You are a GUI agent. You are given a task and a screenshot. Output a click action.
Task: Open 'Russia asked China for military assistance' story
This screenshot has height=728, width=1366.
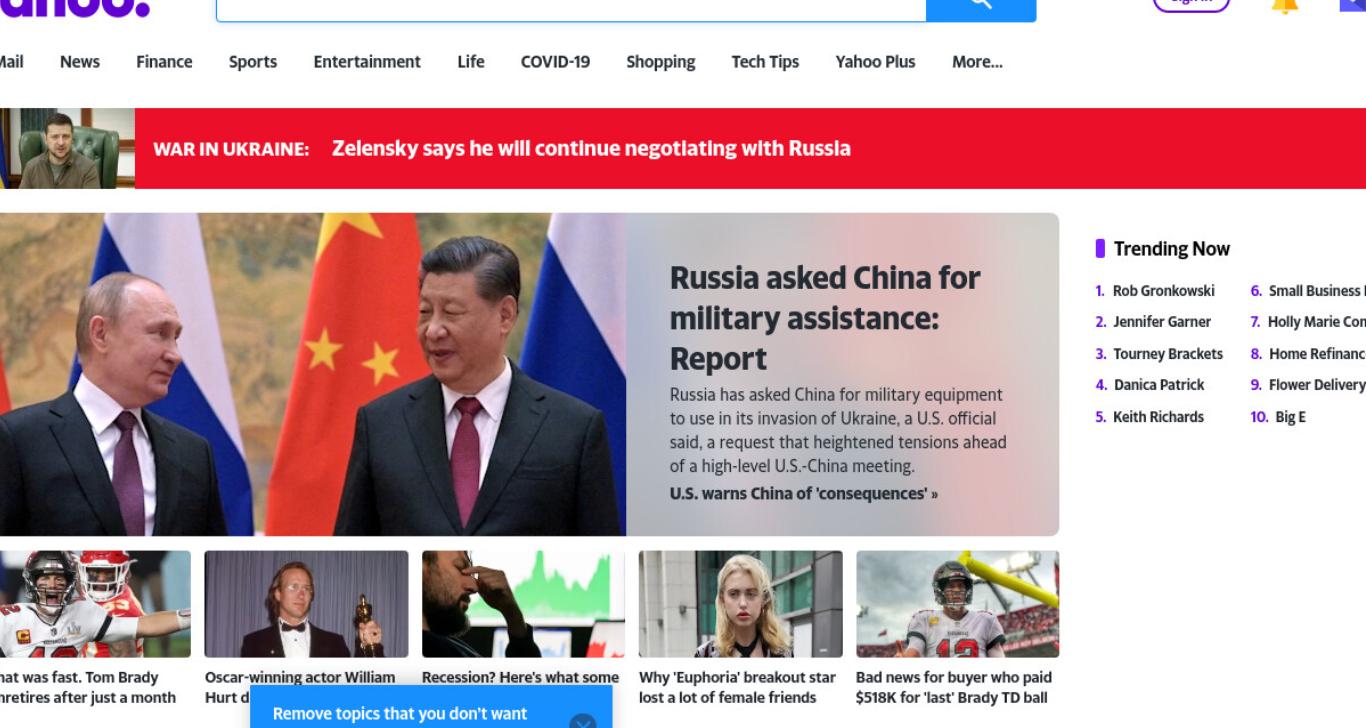(x=825, y=317)
